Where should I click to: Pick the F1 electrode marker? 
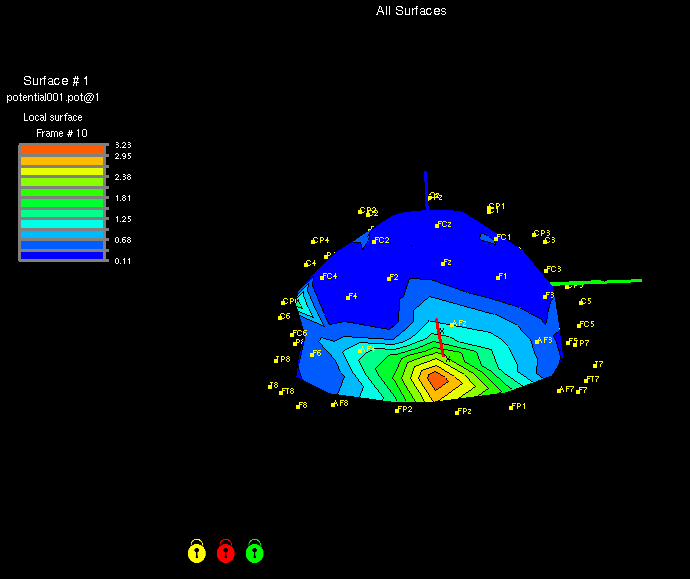[x=497, y=277]
